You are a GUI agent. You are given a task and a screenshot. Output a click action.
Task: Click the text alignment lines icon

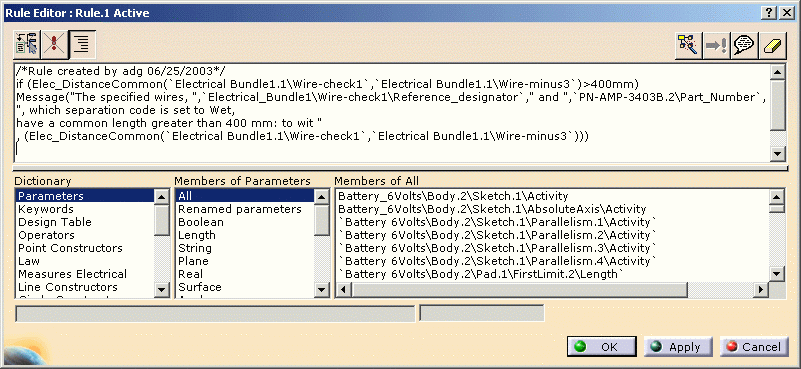coord(82,44)
